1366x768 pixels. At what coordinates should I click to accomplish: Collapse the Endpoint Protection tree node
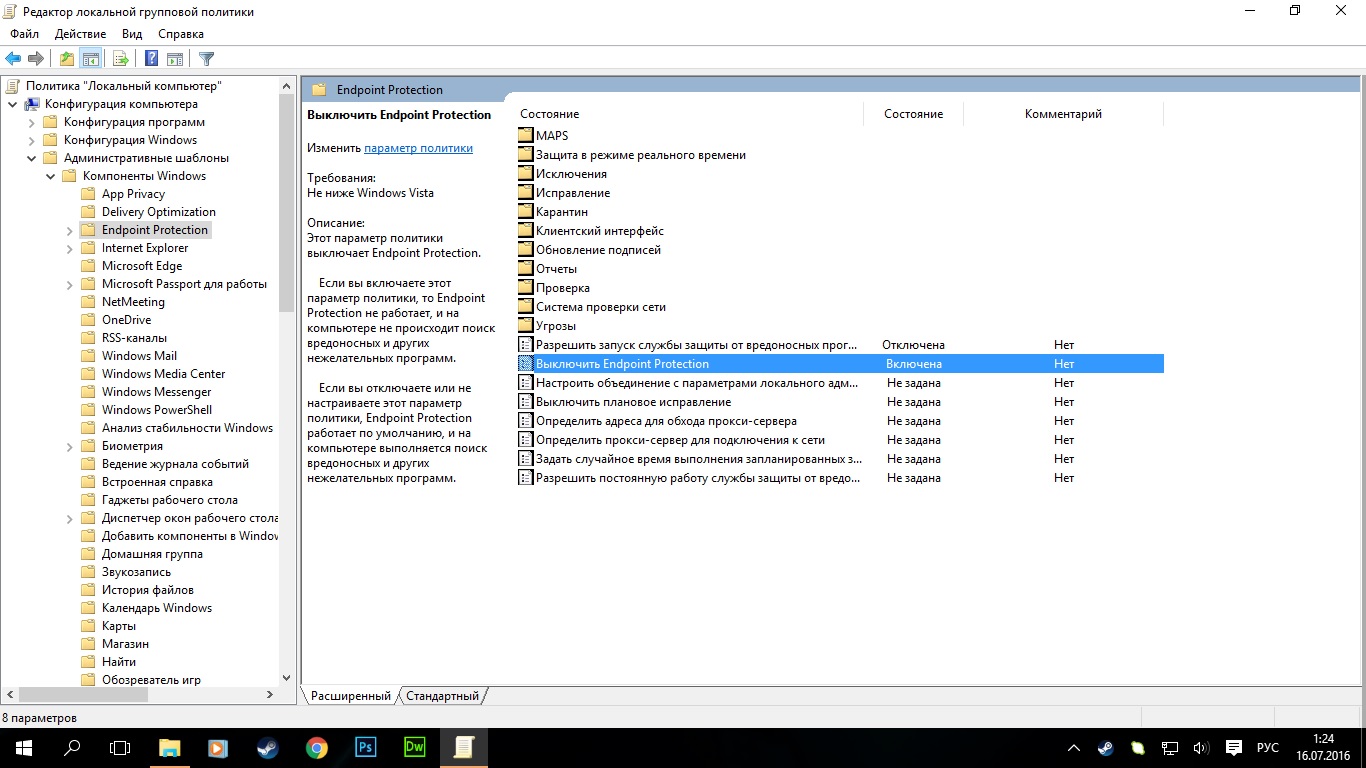[x=70, y=230]
